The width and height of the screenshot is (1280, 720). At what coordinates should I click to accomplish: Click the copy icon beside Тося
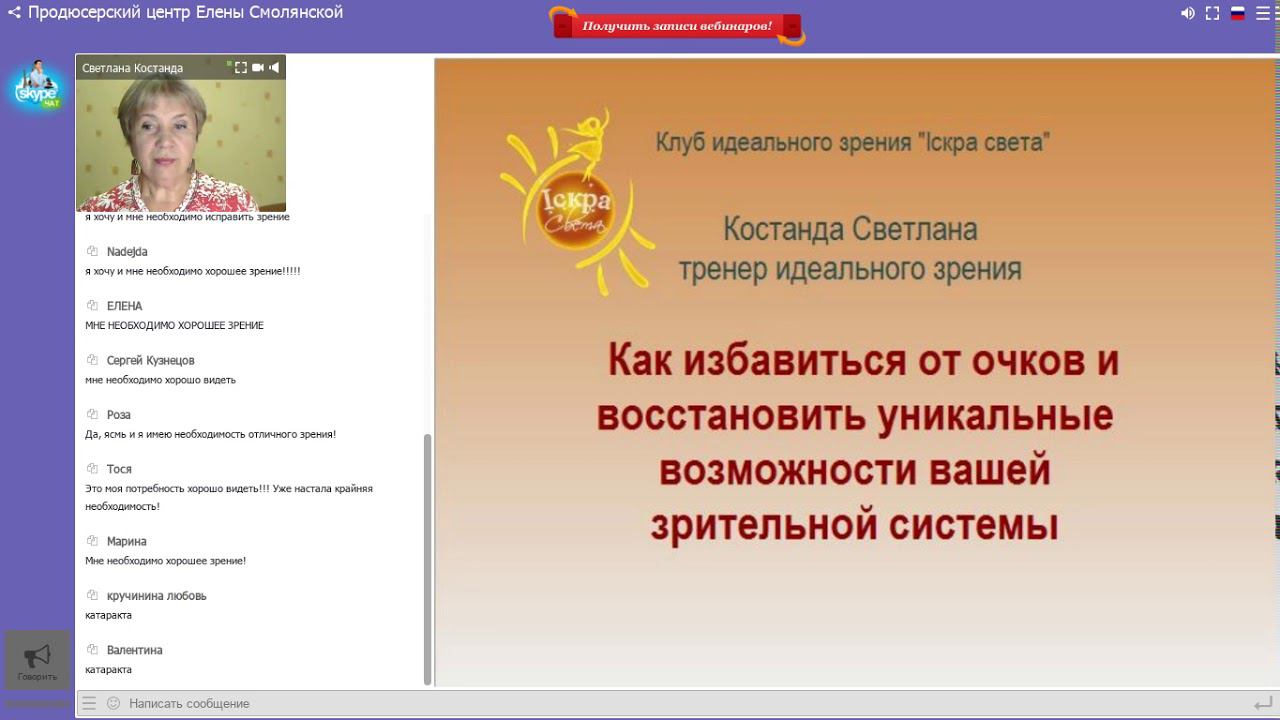92,468
